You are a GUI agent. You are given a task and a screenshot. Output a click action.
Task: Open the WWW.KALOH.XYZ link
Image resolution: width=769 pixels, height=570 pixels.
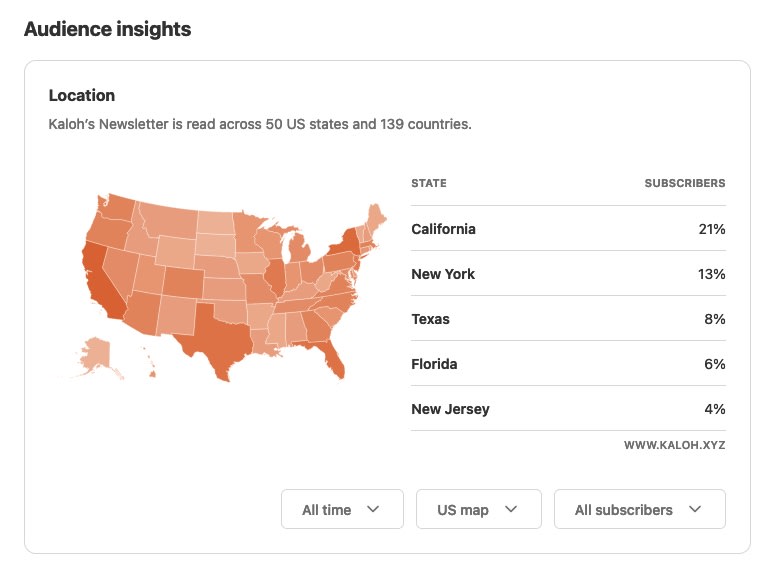[x=674, y=445]
